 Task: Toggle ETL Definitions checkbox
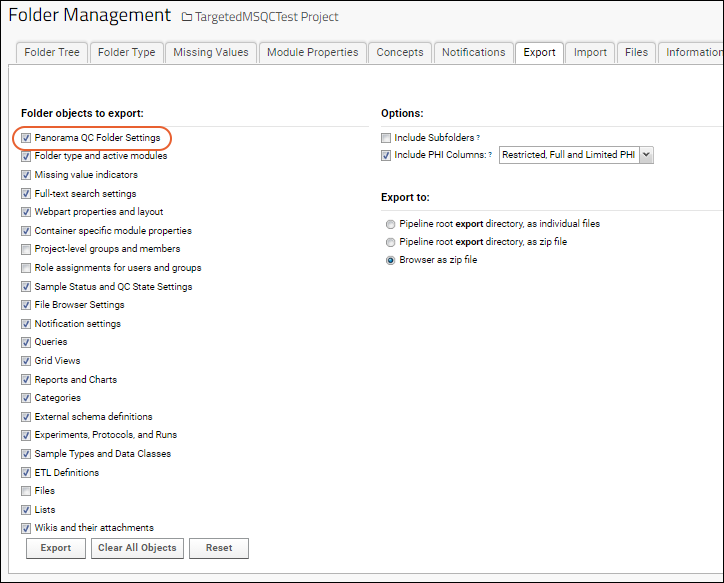26,473
